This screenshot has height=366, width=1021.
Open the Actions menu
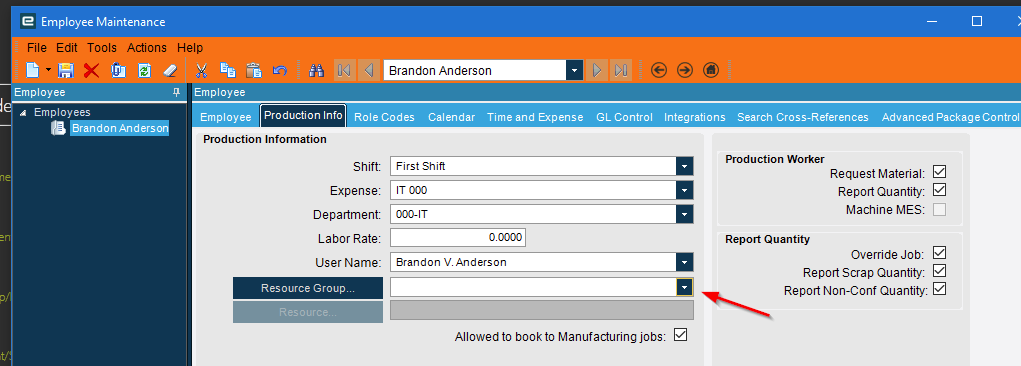[x=147, y=48]
